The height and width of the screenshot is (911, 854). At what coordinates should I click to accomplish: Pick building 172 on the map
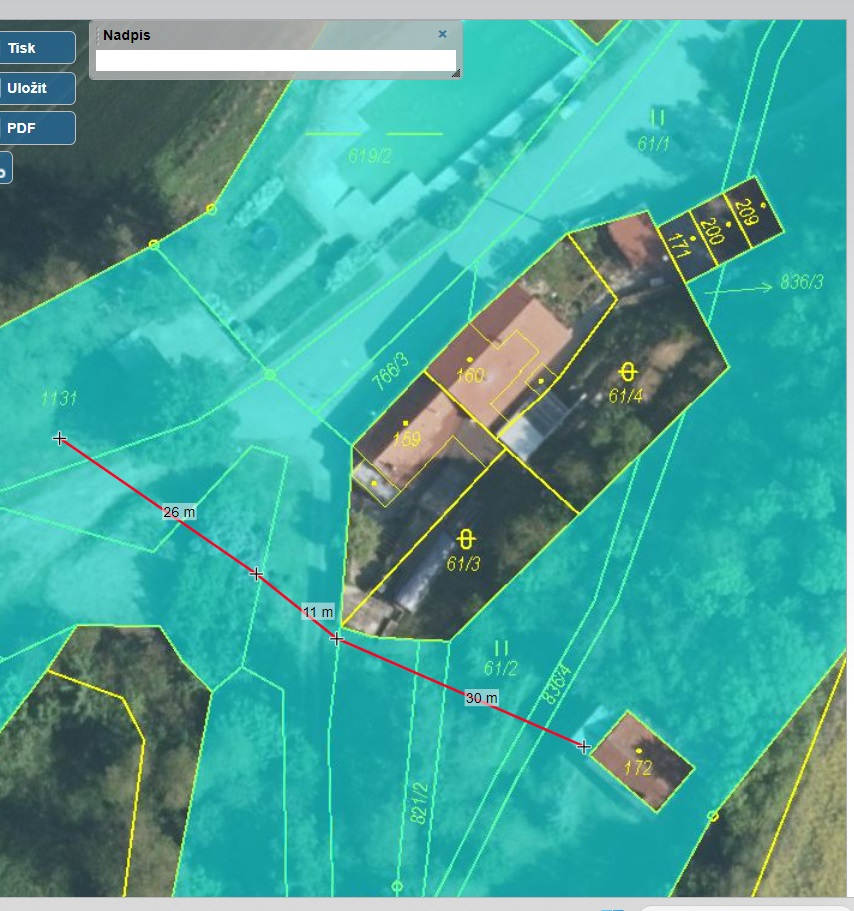coord(641,762)
